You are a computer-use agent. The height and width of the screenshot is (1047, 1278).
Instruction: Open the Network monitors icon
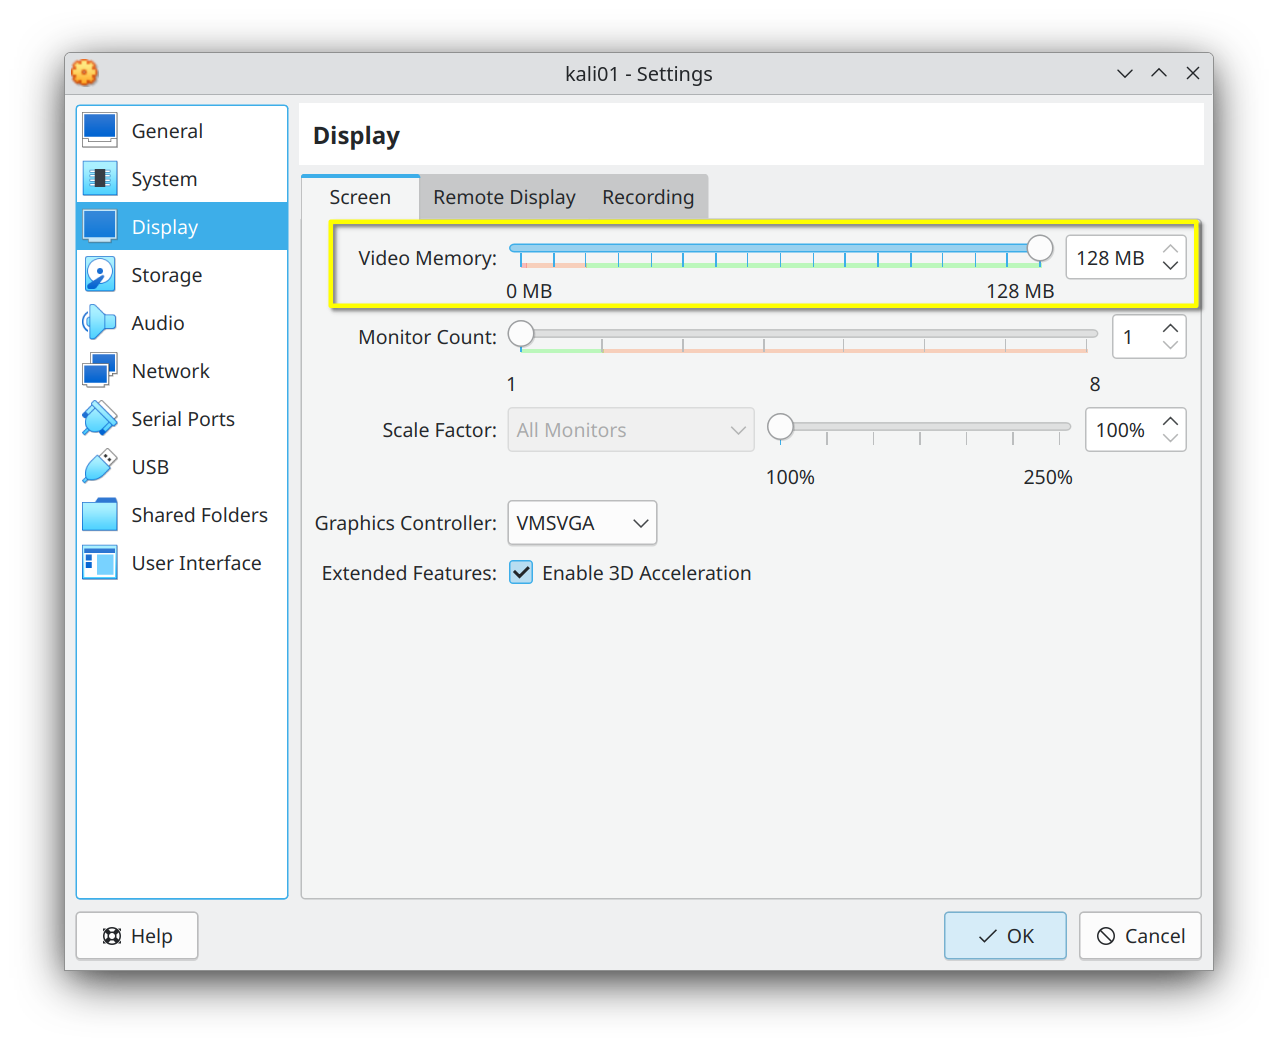coord(100,371)
